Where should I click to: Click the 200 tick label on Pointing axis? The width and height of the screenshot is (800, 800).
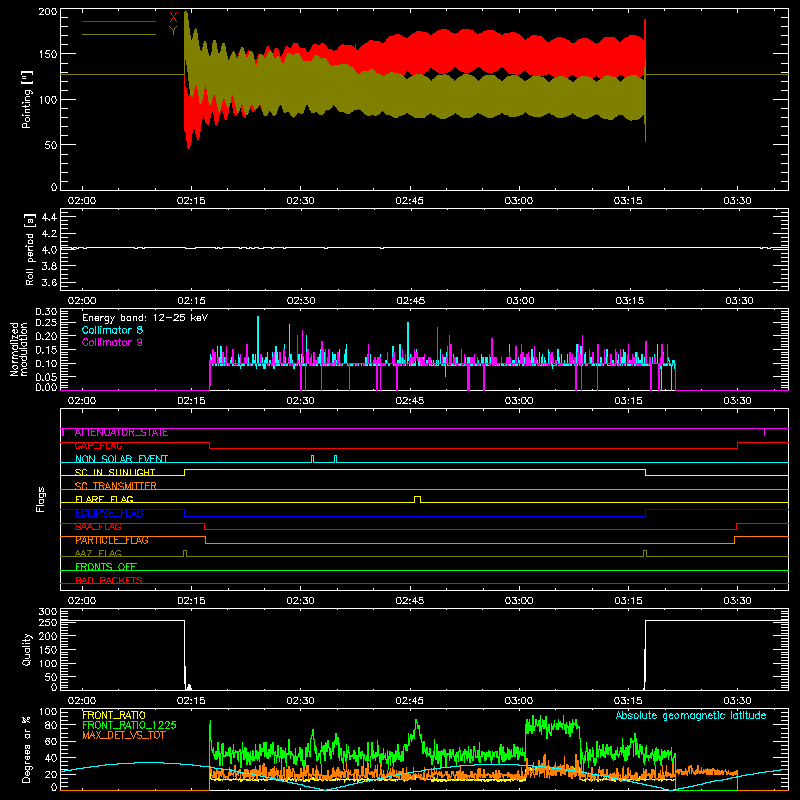pyautogui.click(x=47, y=12)
